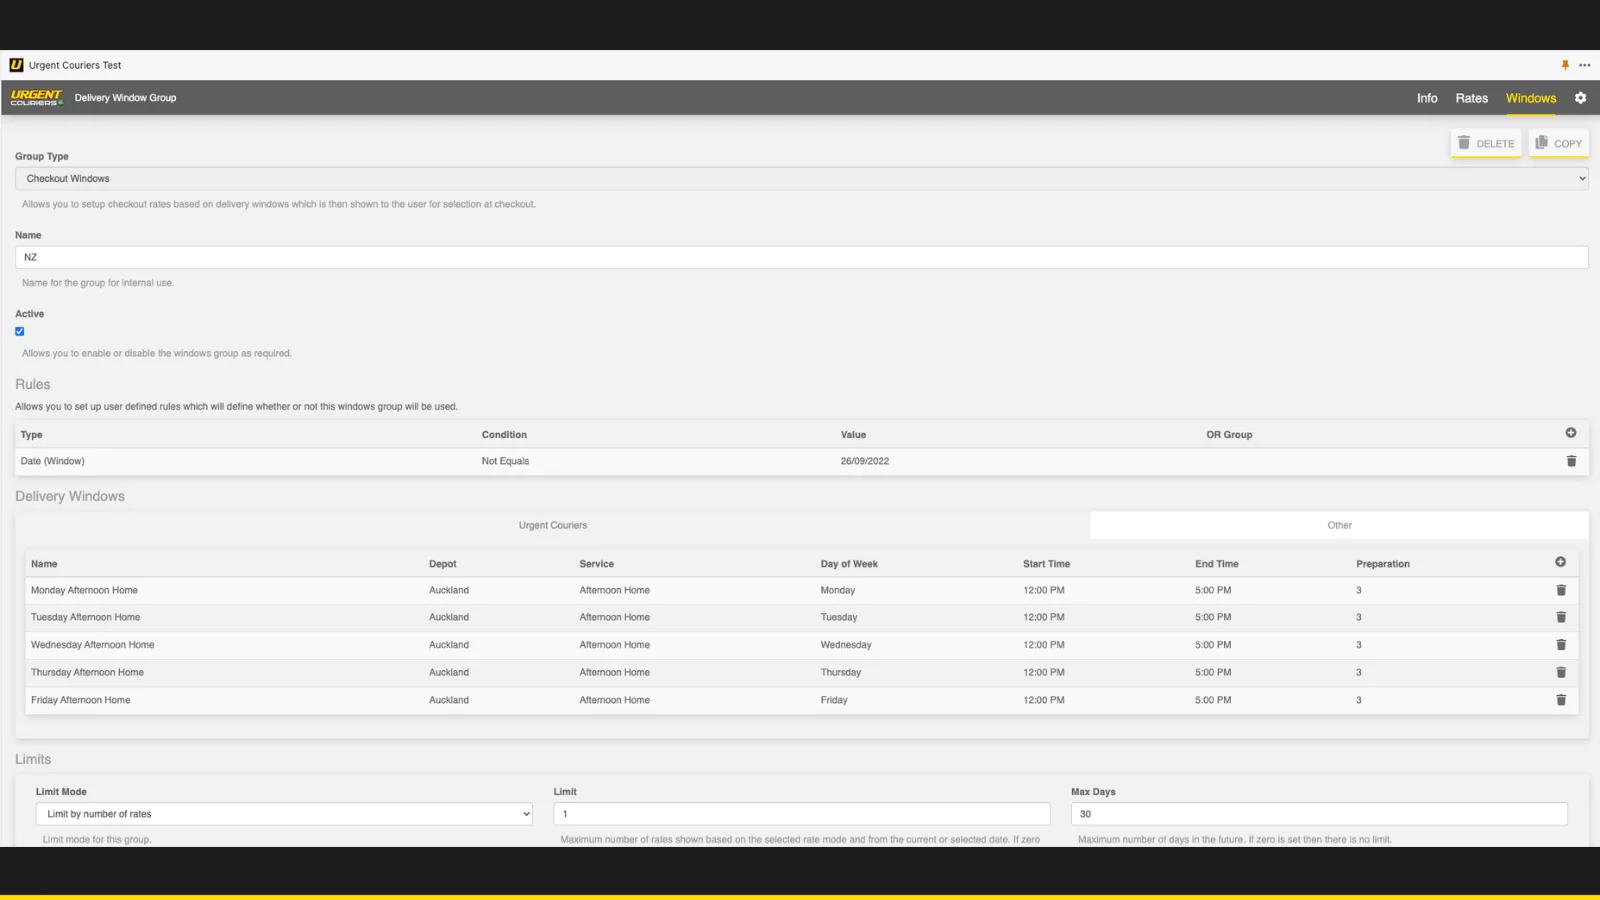Click the DELETE button
The image size is (1600, 900).
point(1486,143)
